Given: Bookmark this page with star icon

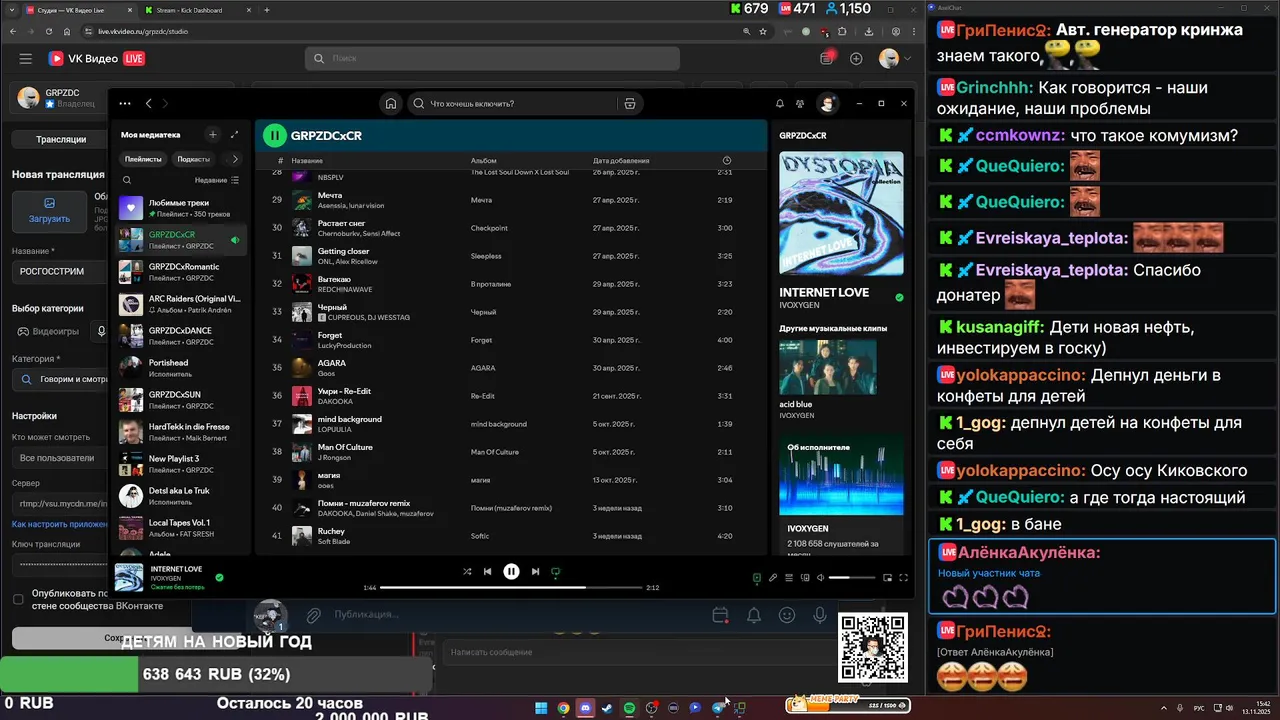Looking at the screenshot, I should [764, 31].
